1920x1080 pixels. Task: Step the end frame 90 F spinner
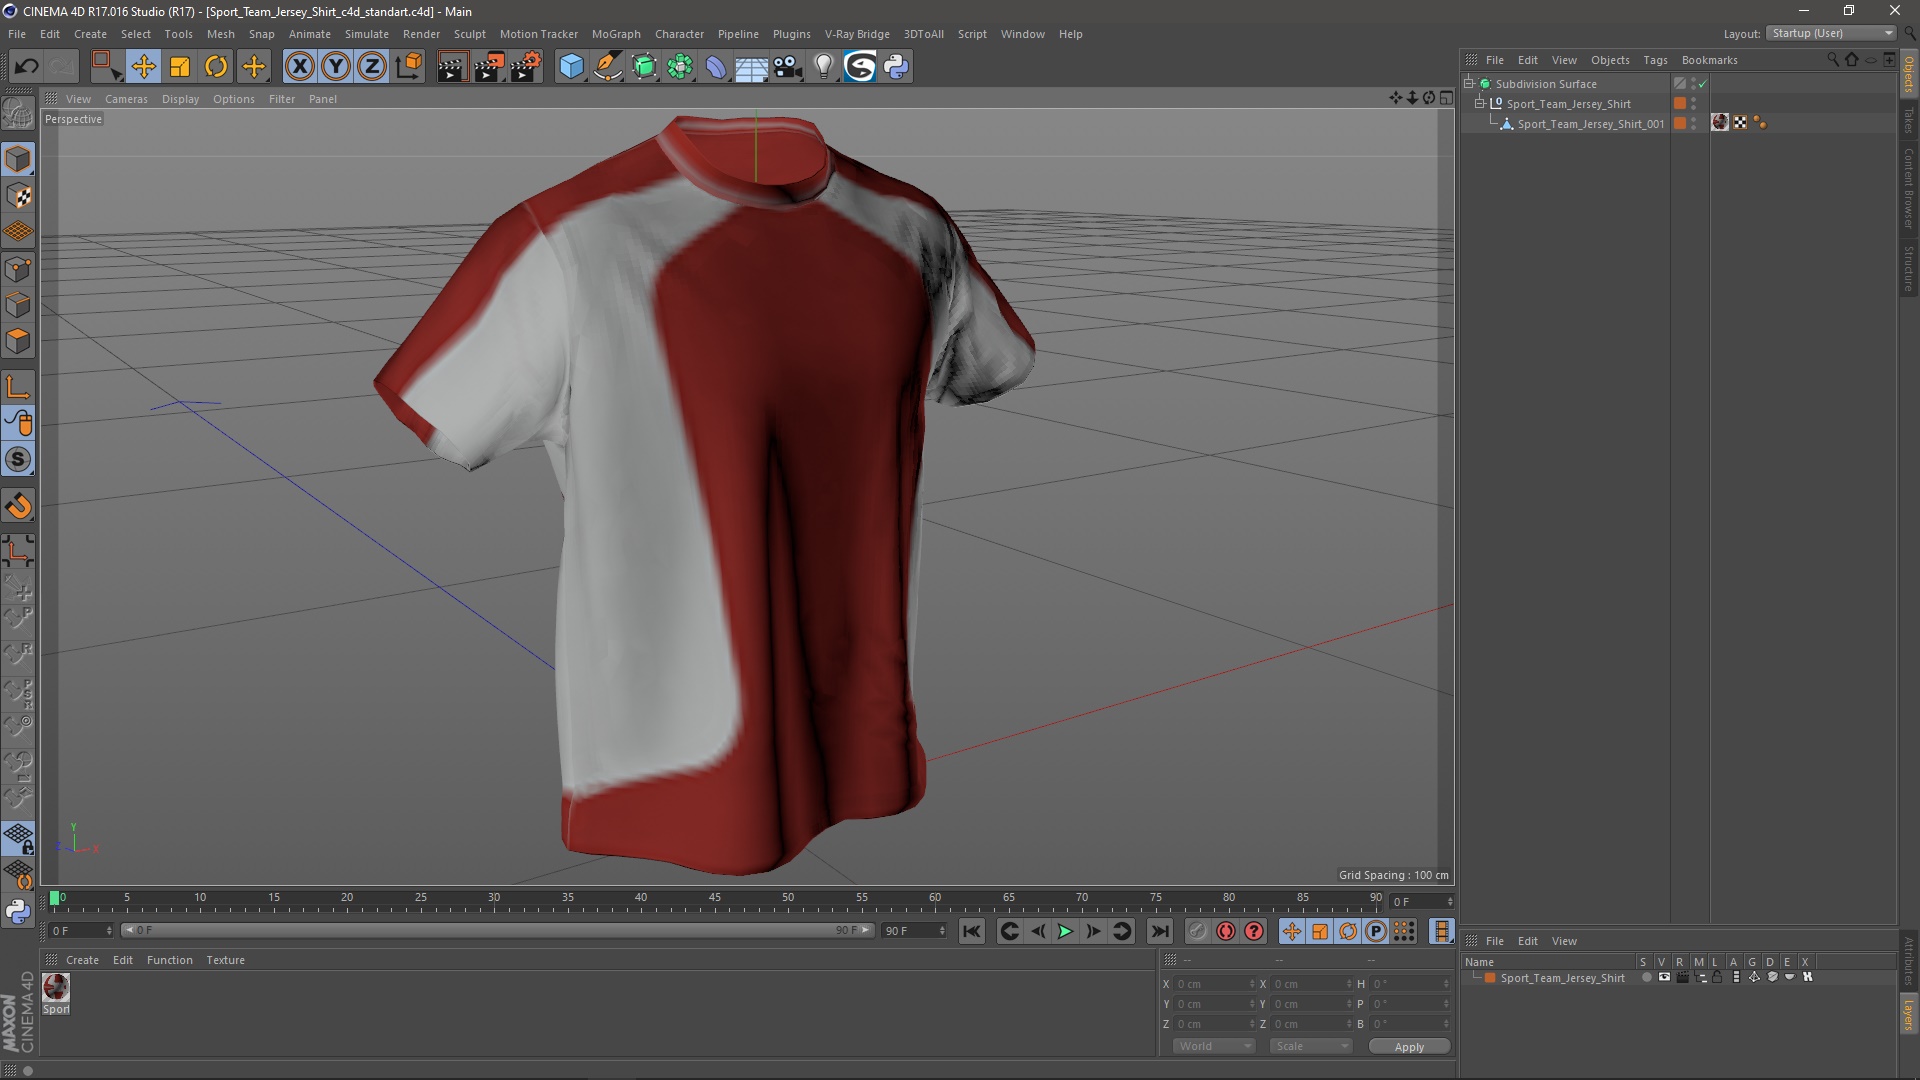click(x=942, y=931)
